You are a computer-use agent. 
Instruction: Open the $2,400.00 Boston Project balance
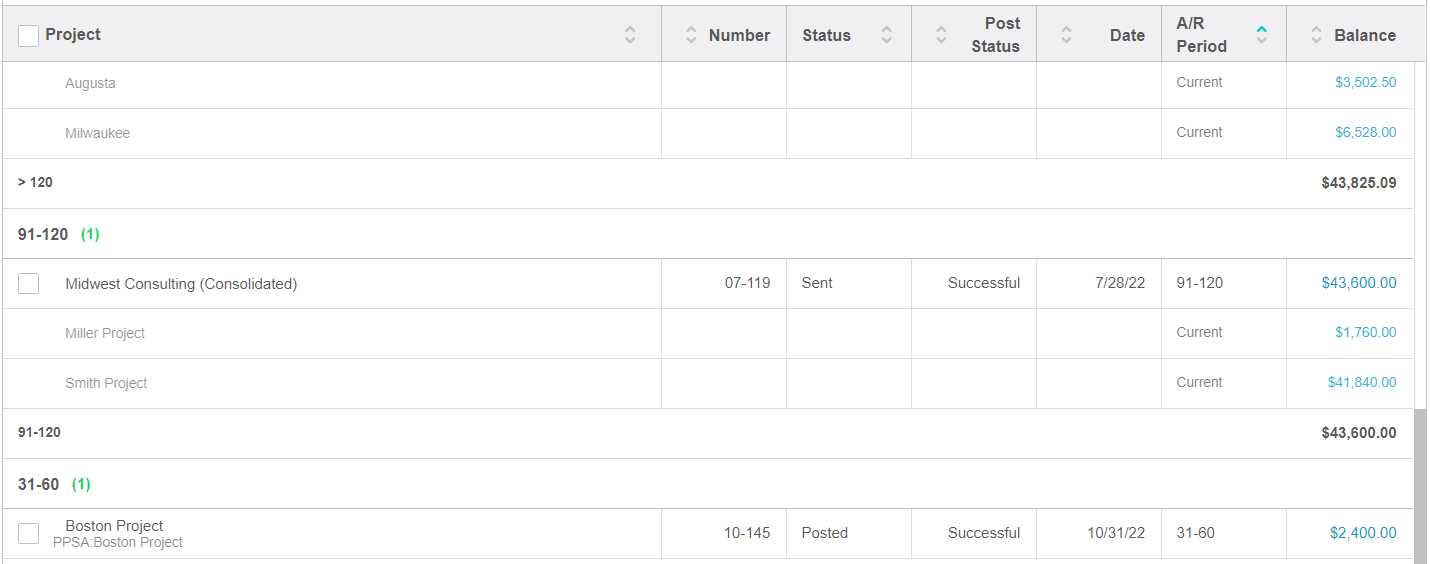click(x=1363, y=533)
